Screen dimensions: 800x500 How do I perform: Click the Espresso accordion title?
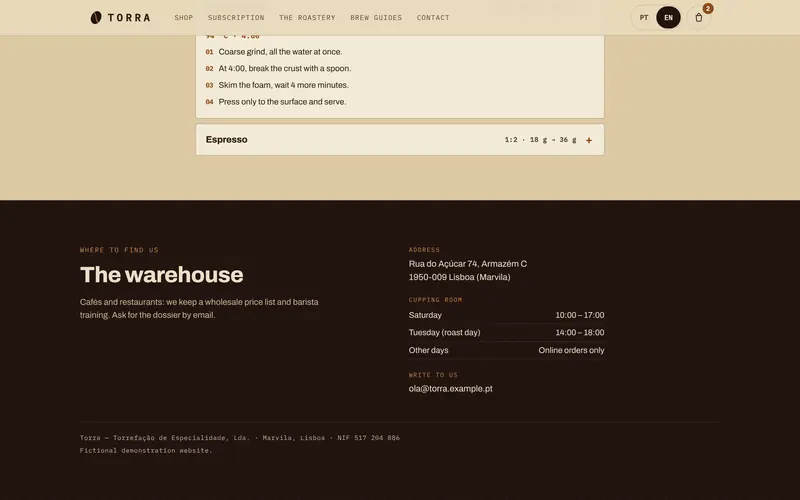[x=227, y=139]
